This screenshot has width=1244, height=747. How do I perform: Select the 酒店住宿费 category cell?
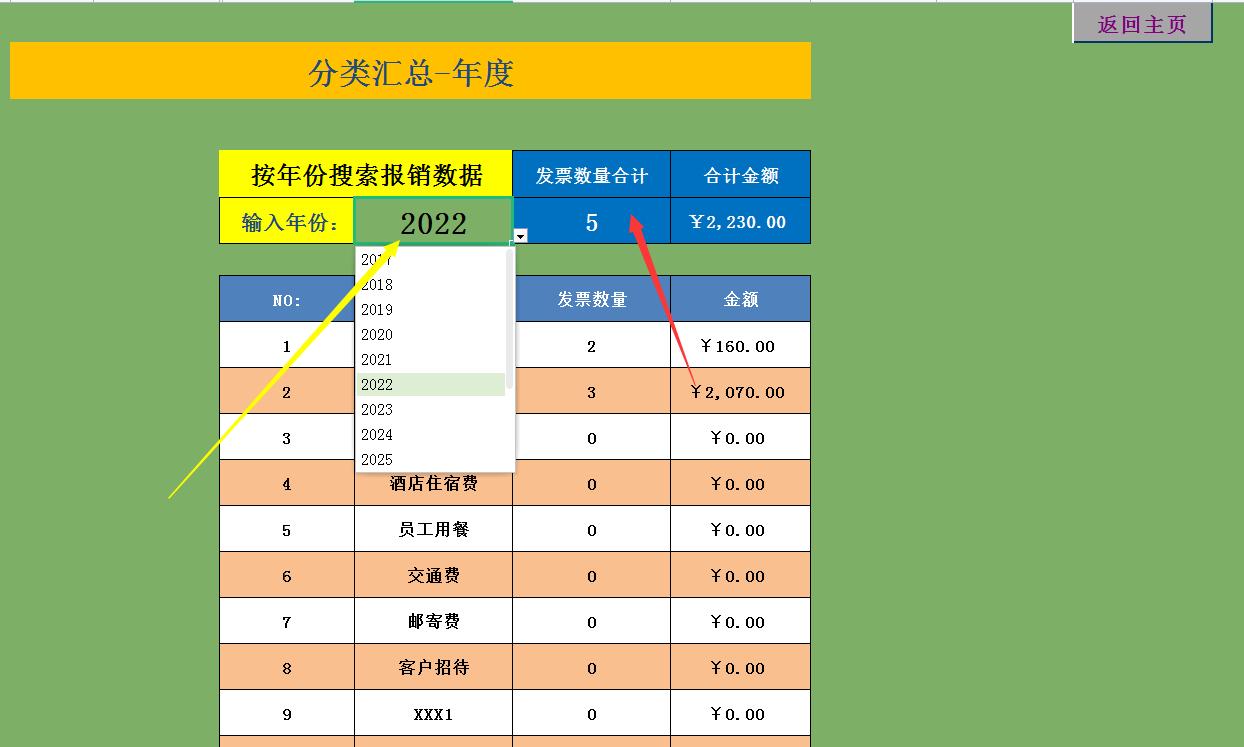tap(432, 482)
